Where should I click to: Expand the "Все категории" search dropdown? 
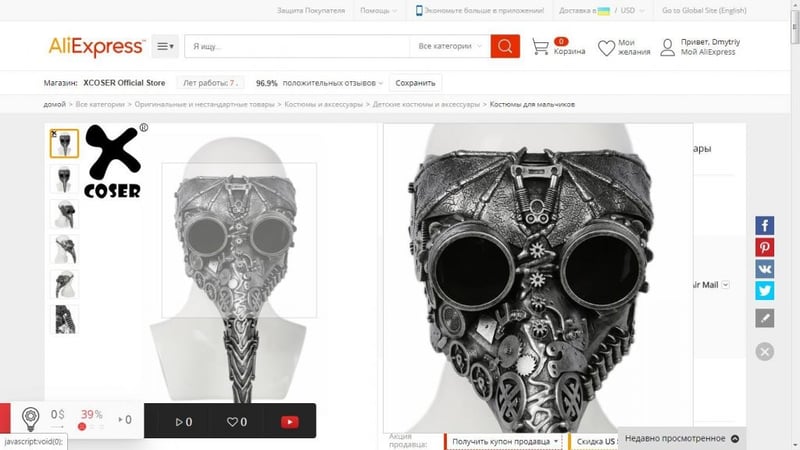click(450, 47)
